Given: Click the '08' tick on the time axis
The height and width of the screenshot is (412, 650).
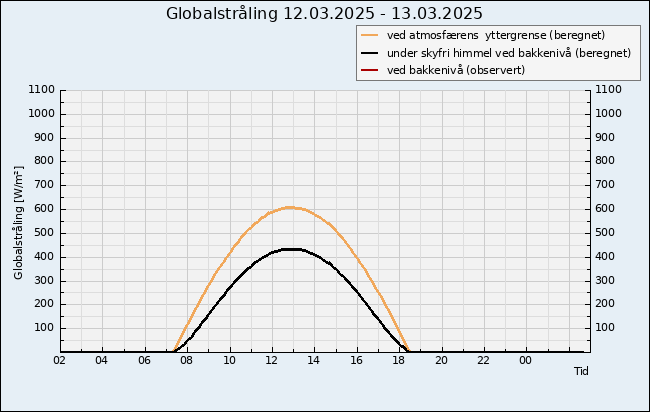Looking at the screenshot, I should click(187, 361).
